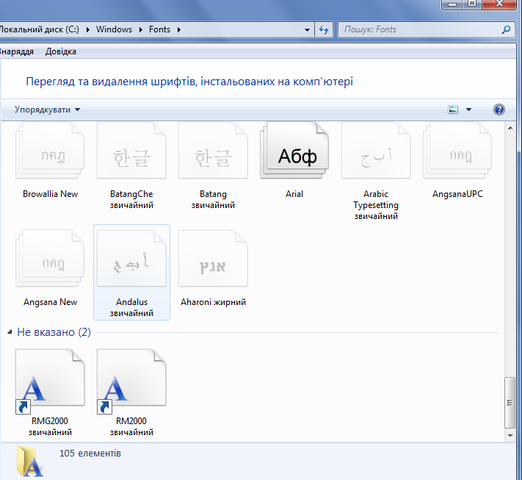
Task: Go to Windows folder in breadcrumb
Action: pyautogui.click(x=114, y=30)
